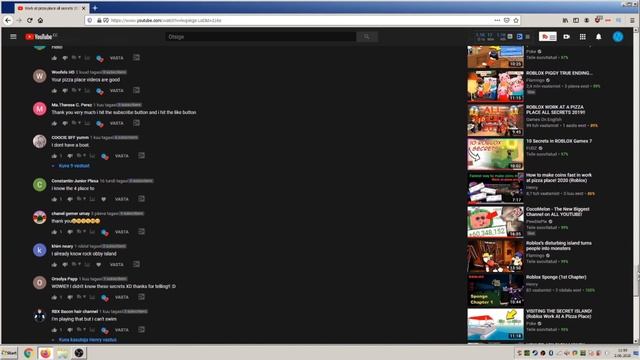The image size is (640, 360).
Task: Go back with the browser back arrow
Action: [8, 20]
